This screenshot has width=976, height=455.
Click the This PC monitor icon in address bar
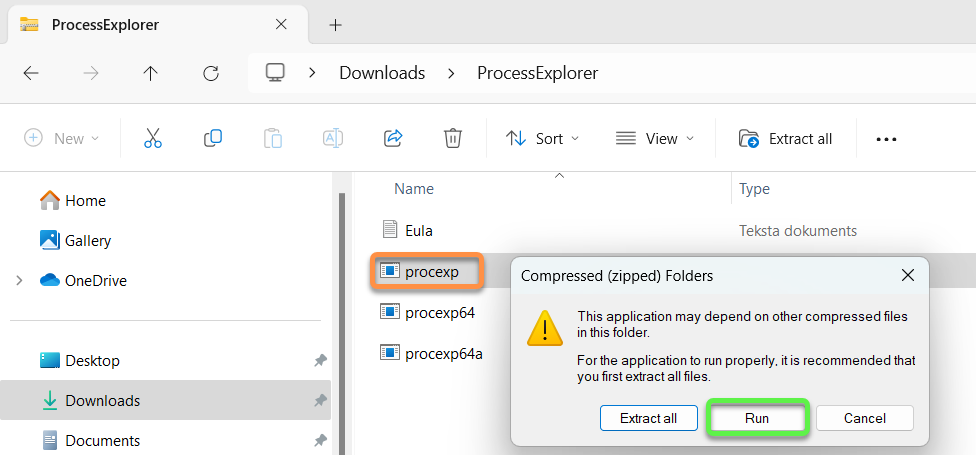(275, 73)
